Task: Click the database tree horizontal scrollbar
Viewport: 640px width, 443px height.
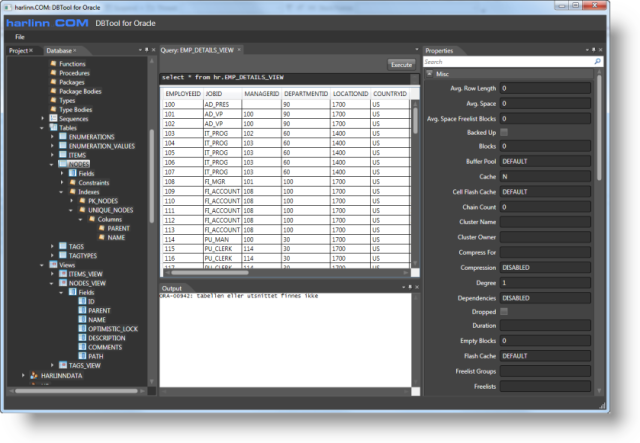Action: pos(78,391)
